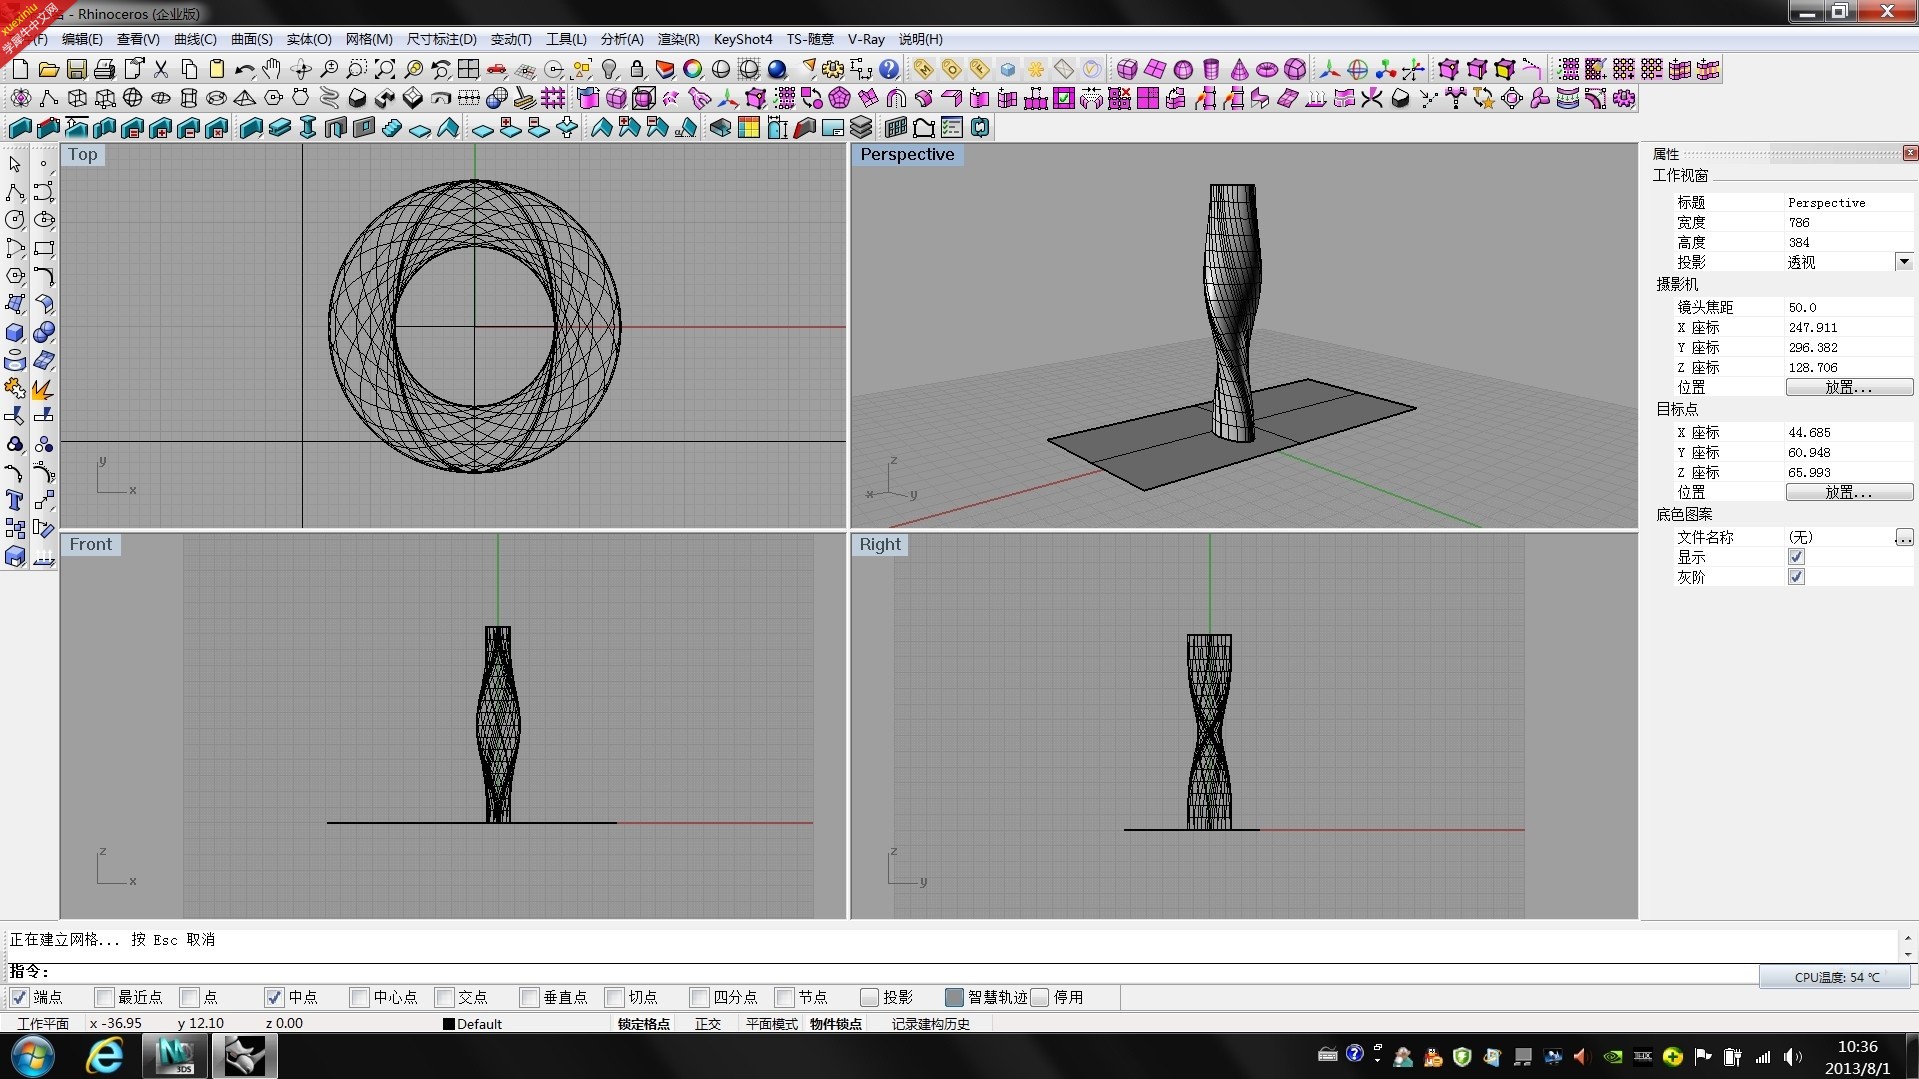
Task: Open the 投影 projection dropdown
Action: point(1904,262)
